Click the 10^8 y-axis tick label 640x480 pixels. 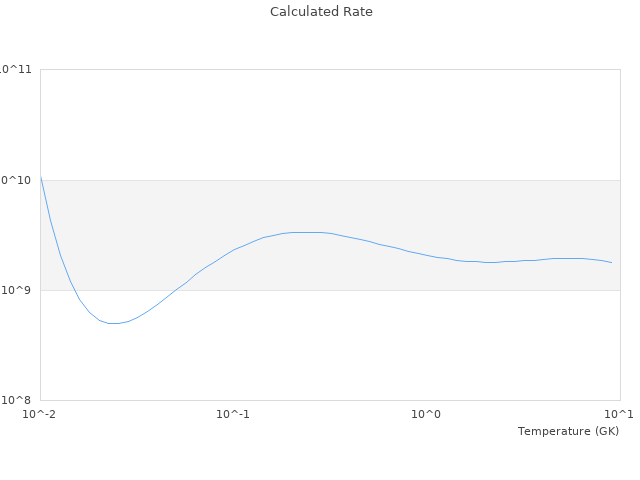click(x=18, y=401)
